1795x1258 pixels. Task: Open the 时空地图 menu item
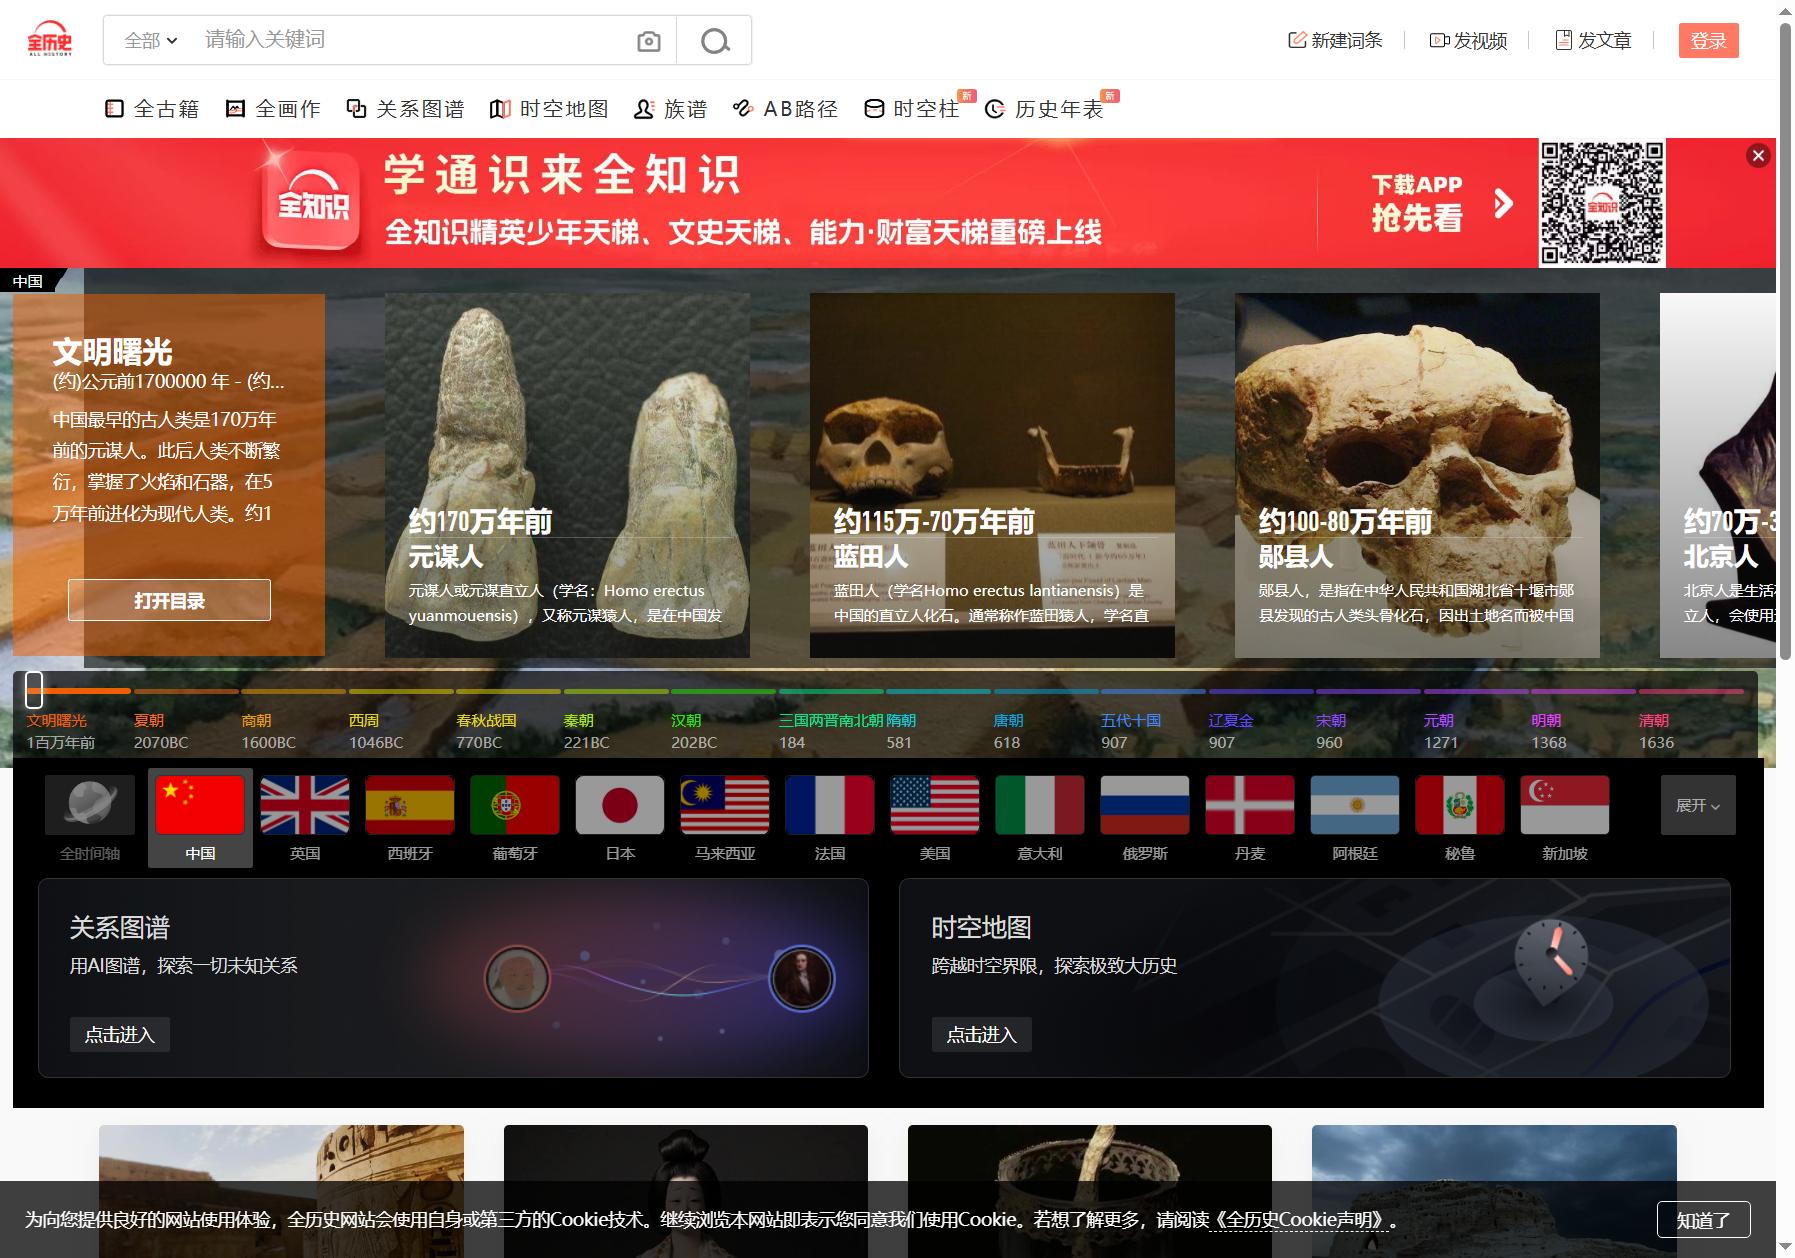click(x=550, y=109)
